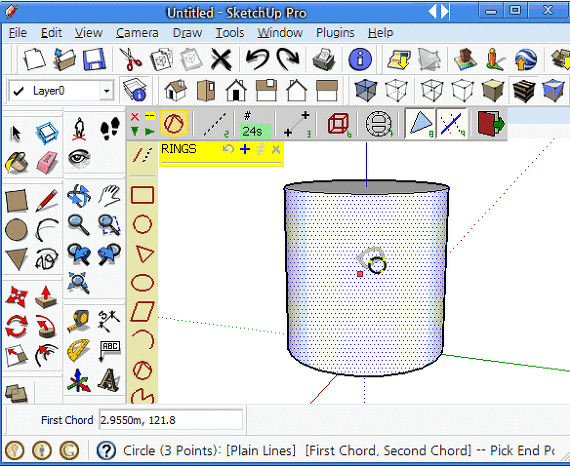Viewport: 570px width, 468px height.
Task: Select the Freehand scribble tool
Action: click(x=47, y=259)
